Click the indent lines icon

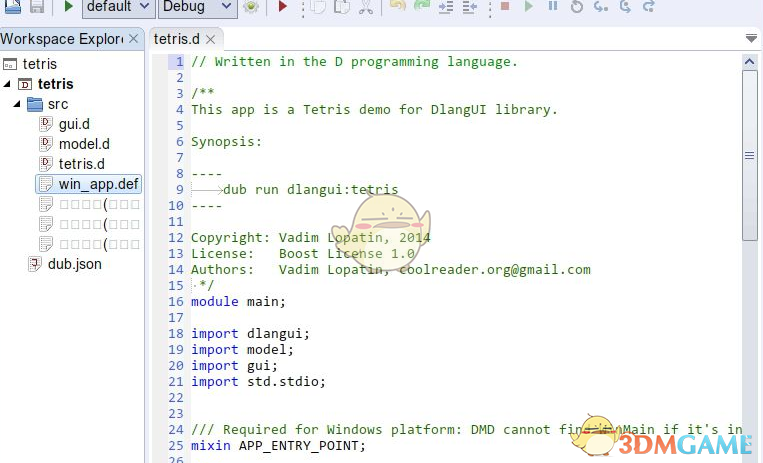point(445,7)
